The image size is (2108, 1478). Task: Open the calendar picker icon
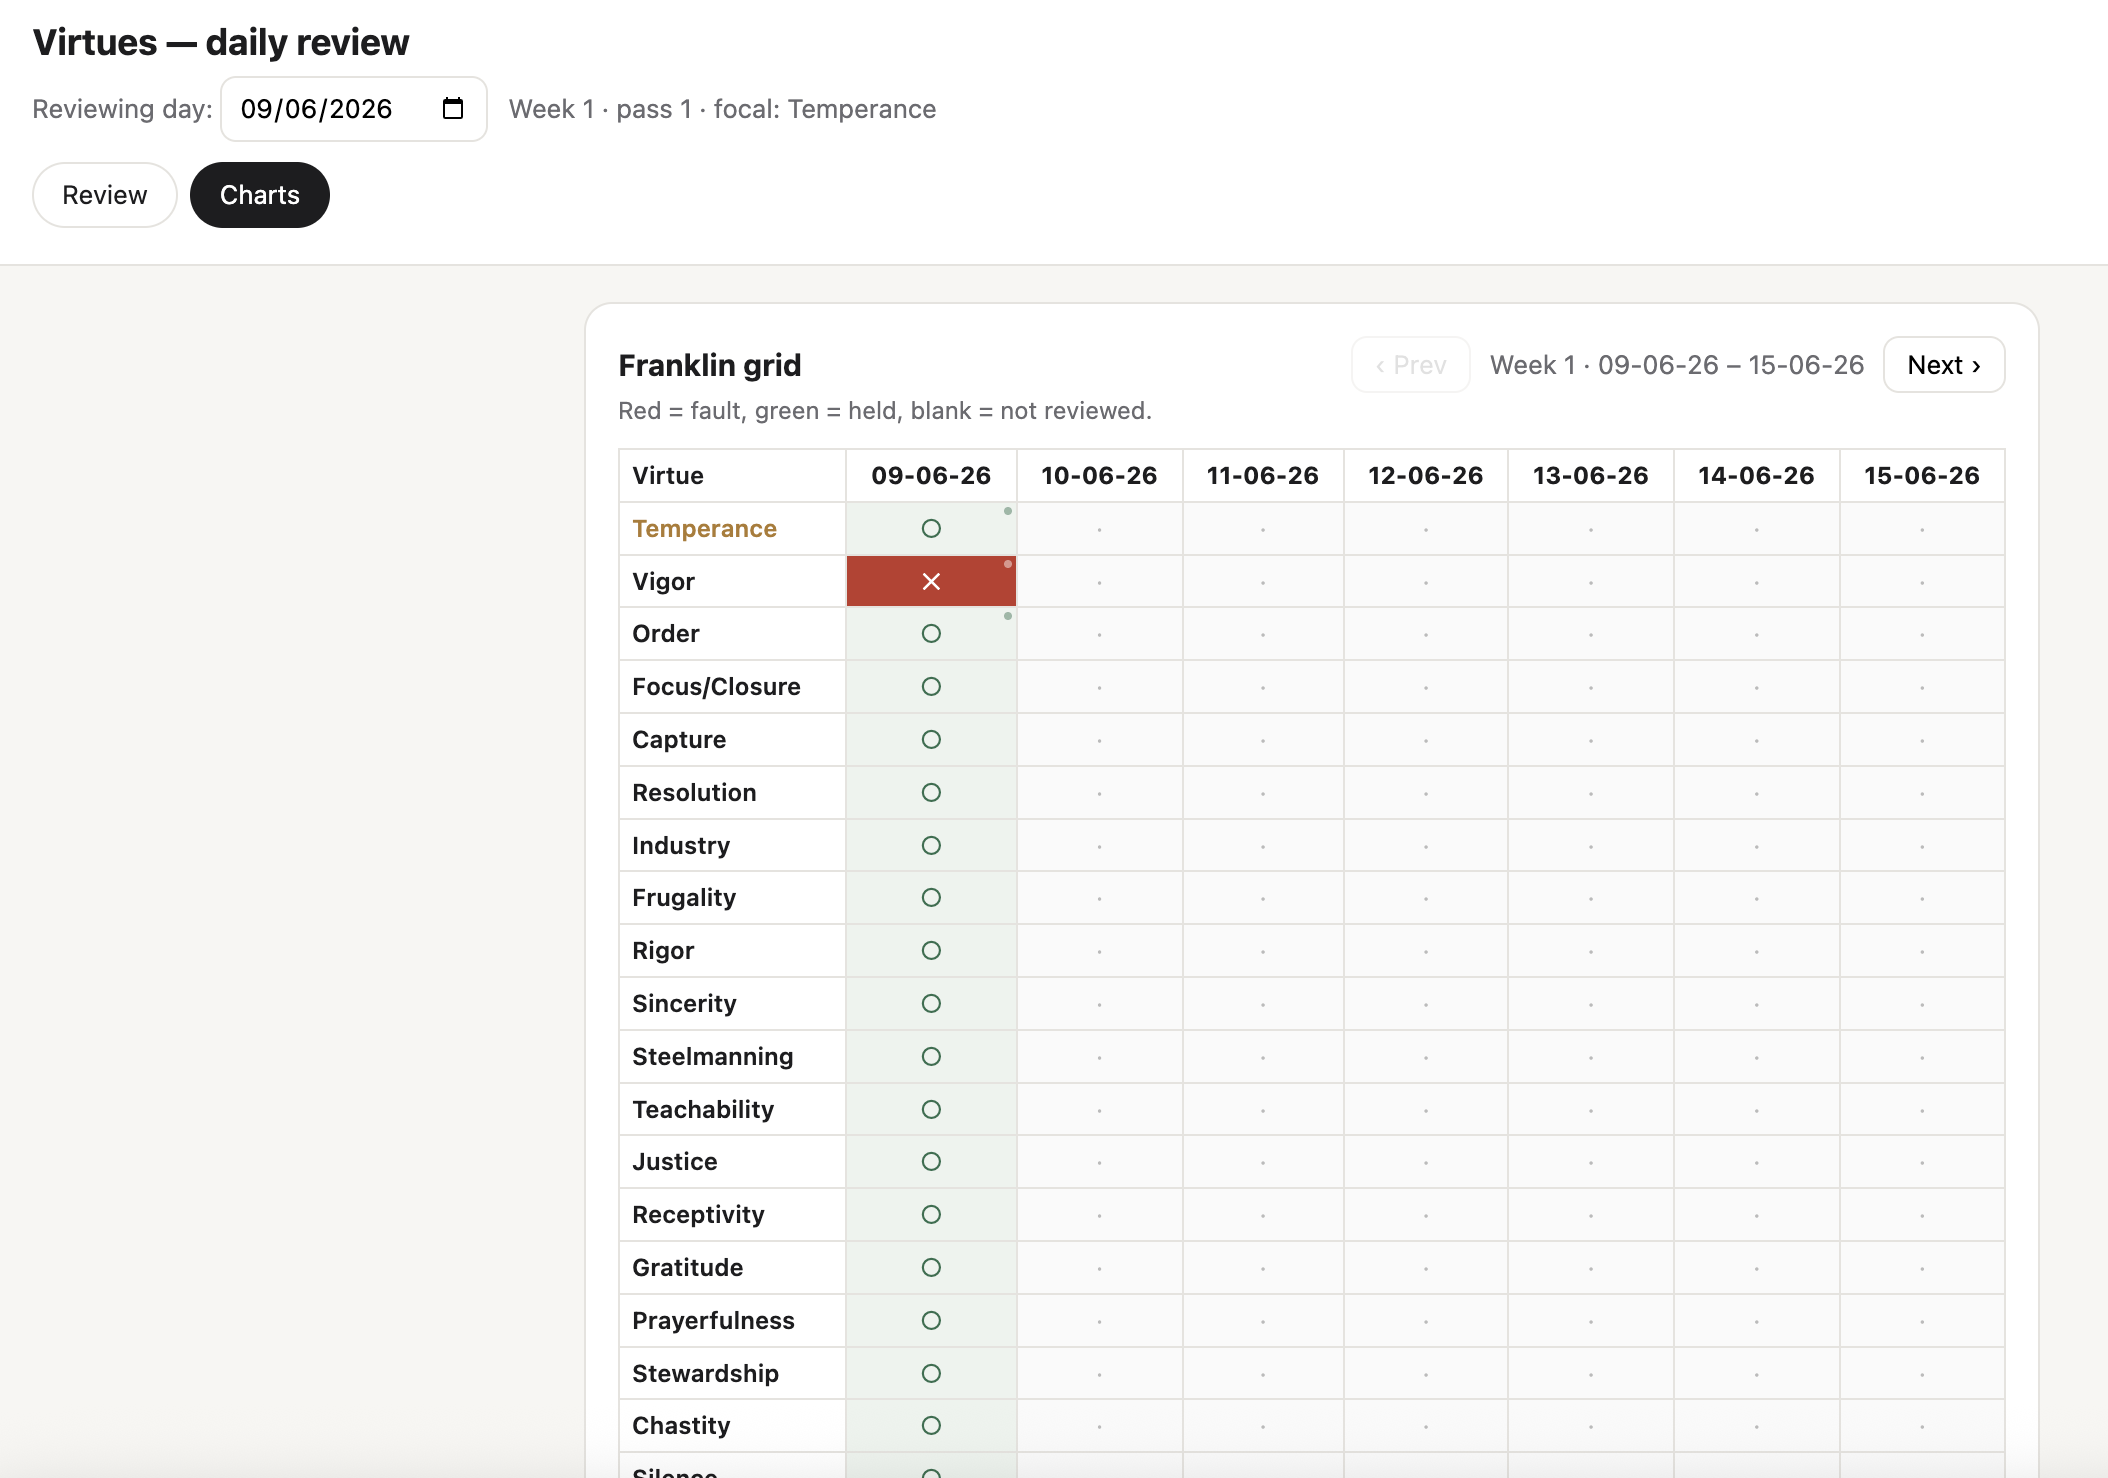click(453, 109)
